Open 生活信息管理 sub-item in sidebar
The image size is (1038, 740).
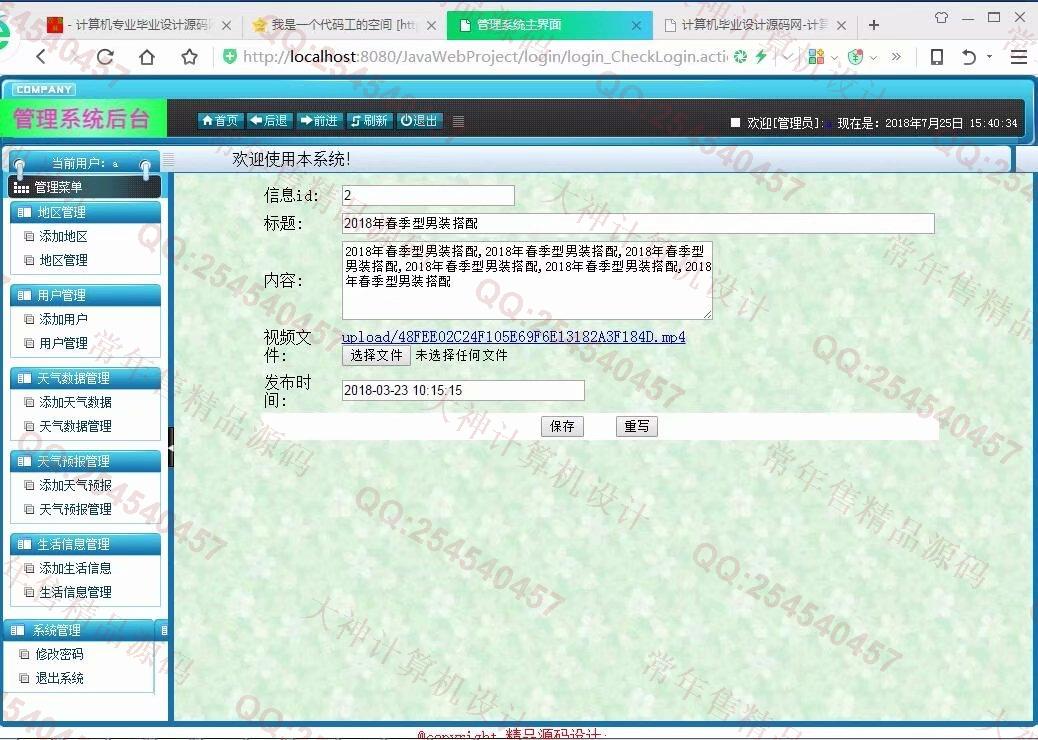pyautogui.click(x=75, y=592)
